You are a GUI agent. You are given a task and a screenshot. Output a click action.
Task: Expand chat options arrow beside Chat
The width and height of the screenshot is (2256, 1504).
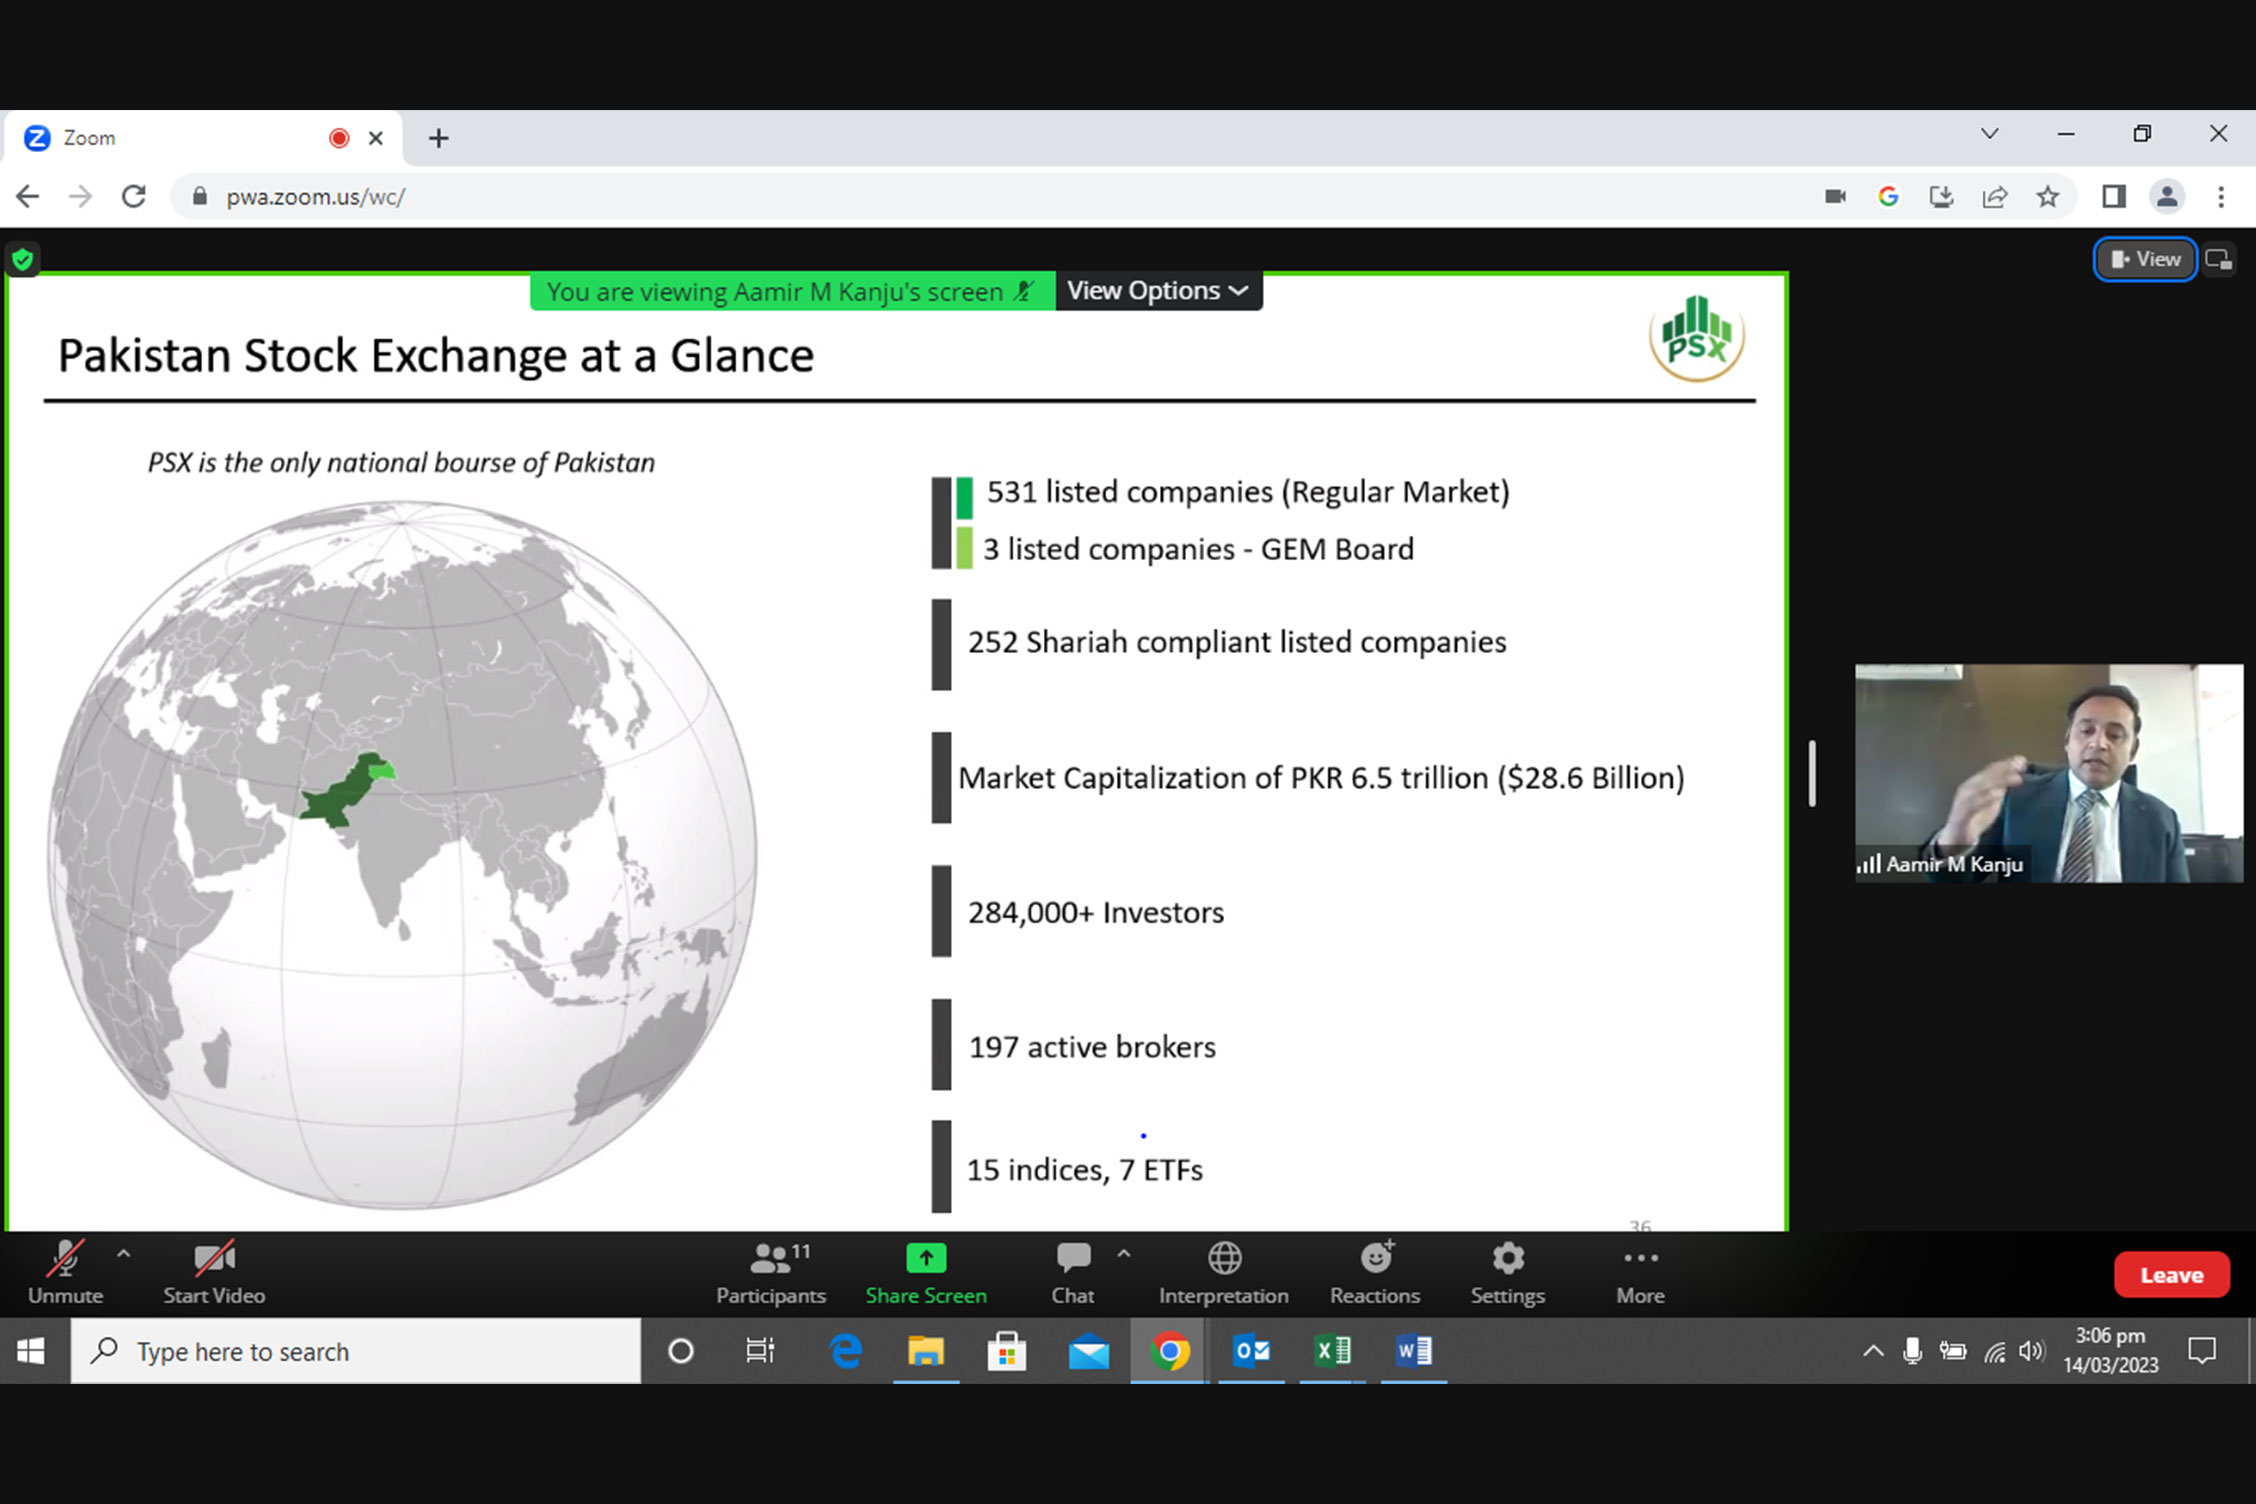click(x=1124, y=1254)
